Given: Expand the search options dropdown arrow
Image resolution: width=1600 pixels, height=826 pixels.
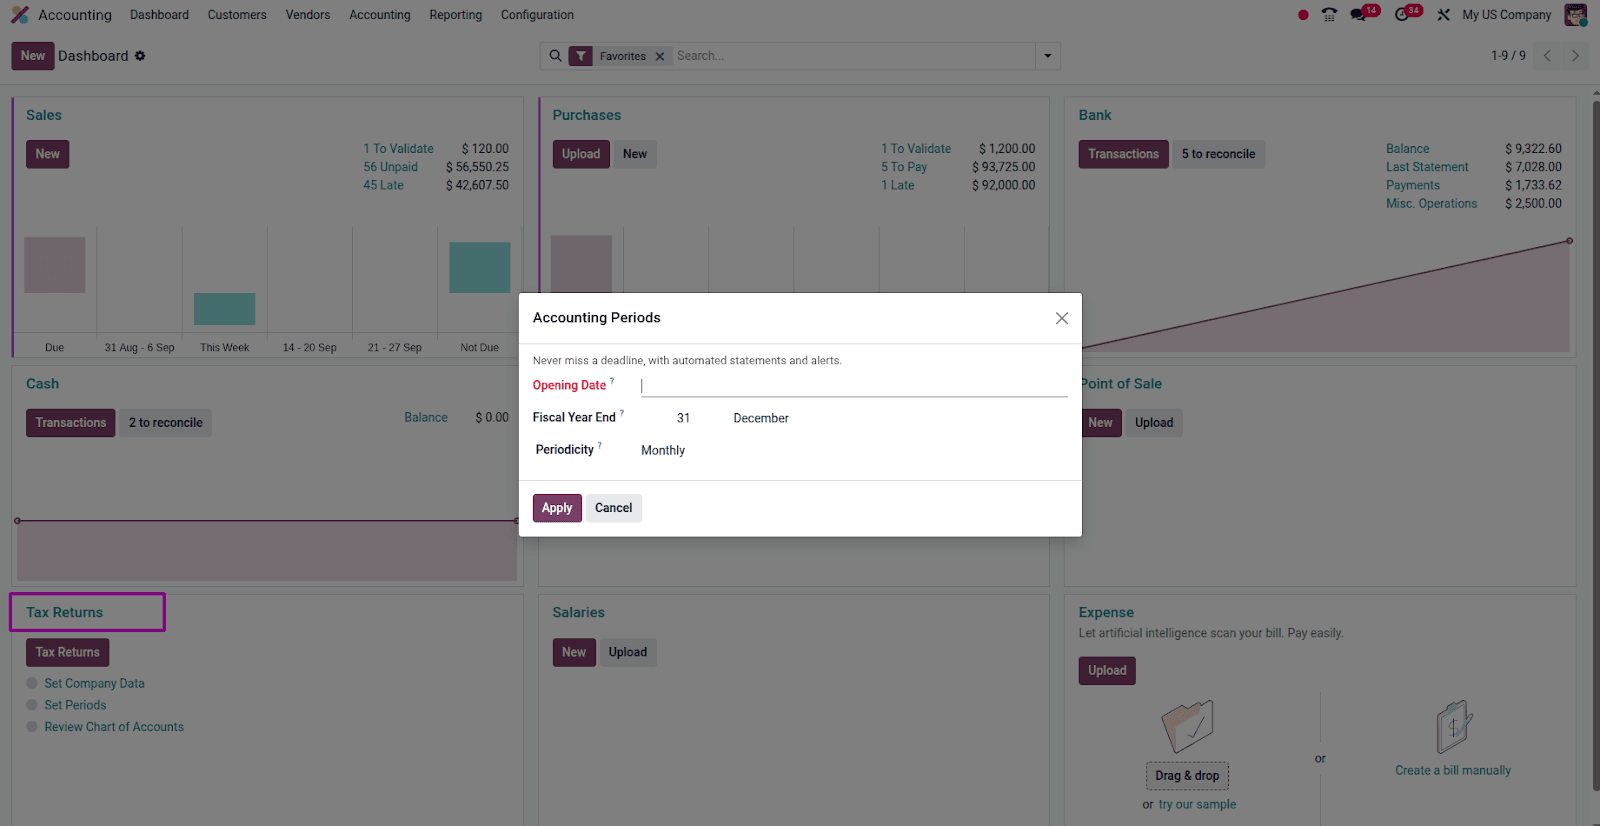Looking at the screenshot, I should (x=1047, y=56).
